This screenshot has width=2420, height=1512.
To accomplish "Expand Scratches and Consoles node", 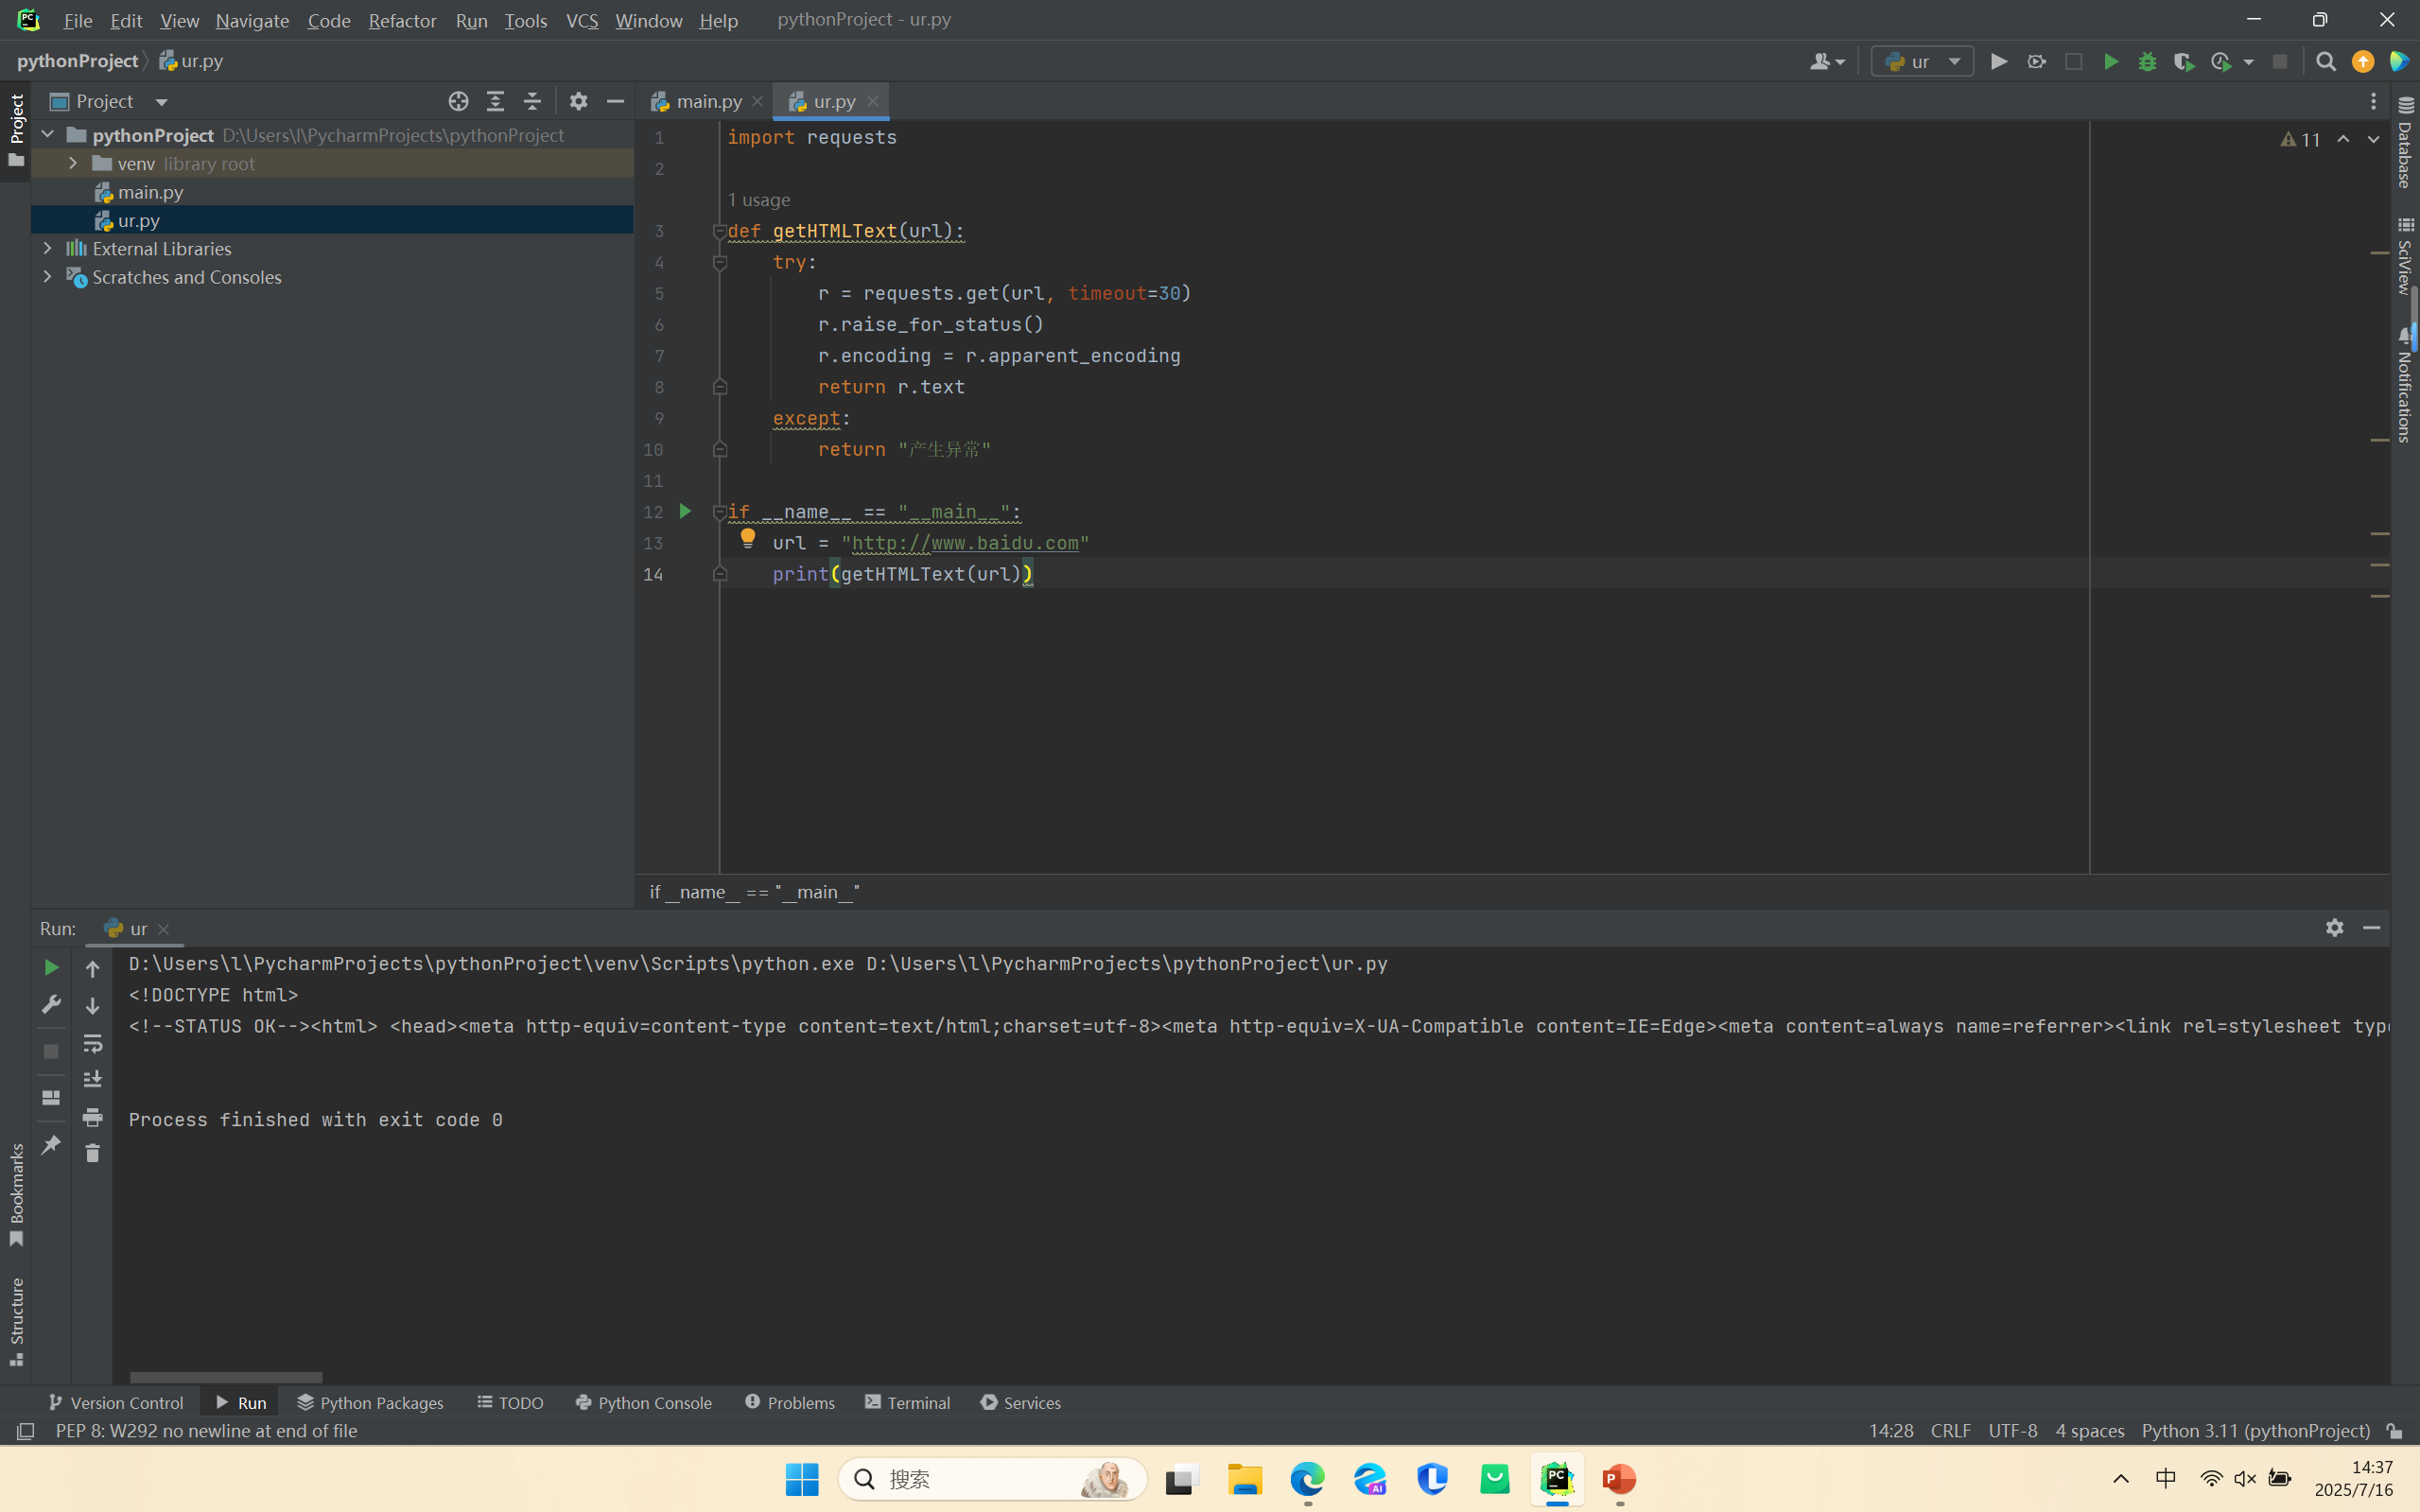I will [x=47, y=276].
